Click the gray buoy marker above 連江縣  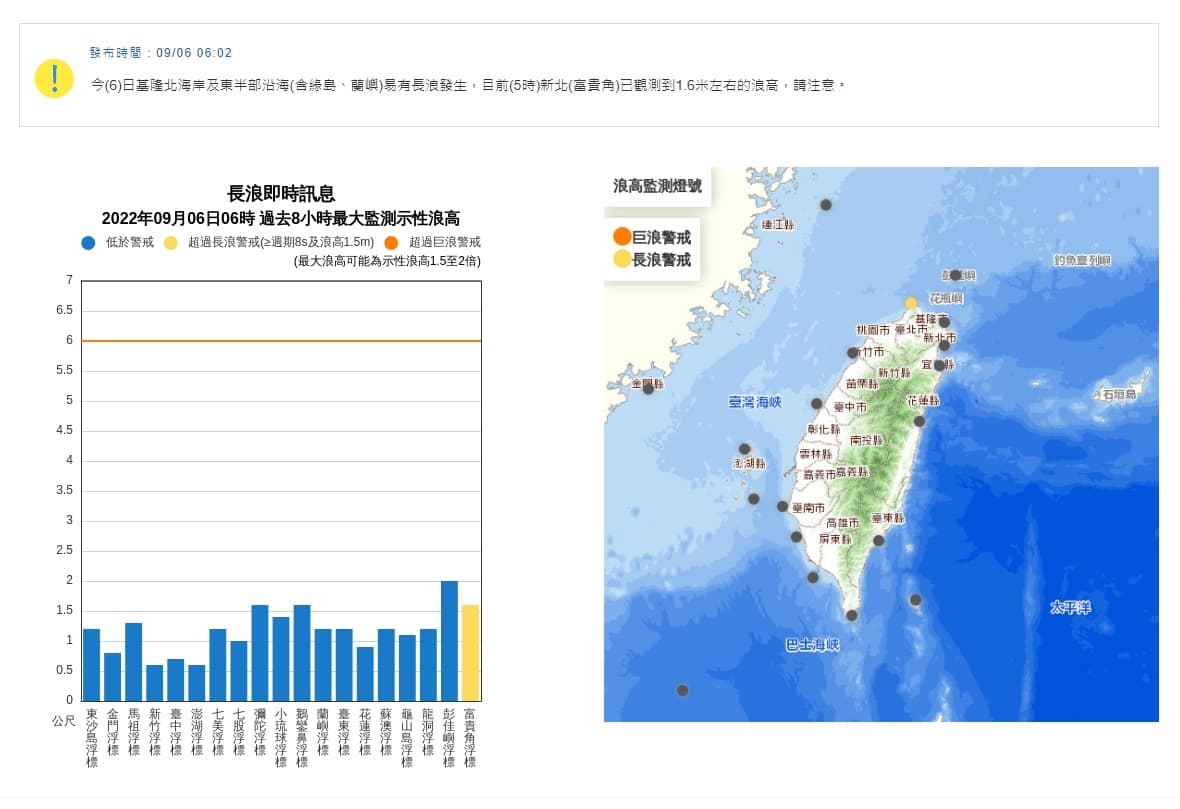(826, 205)
